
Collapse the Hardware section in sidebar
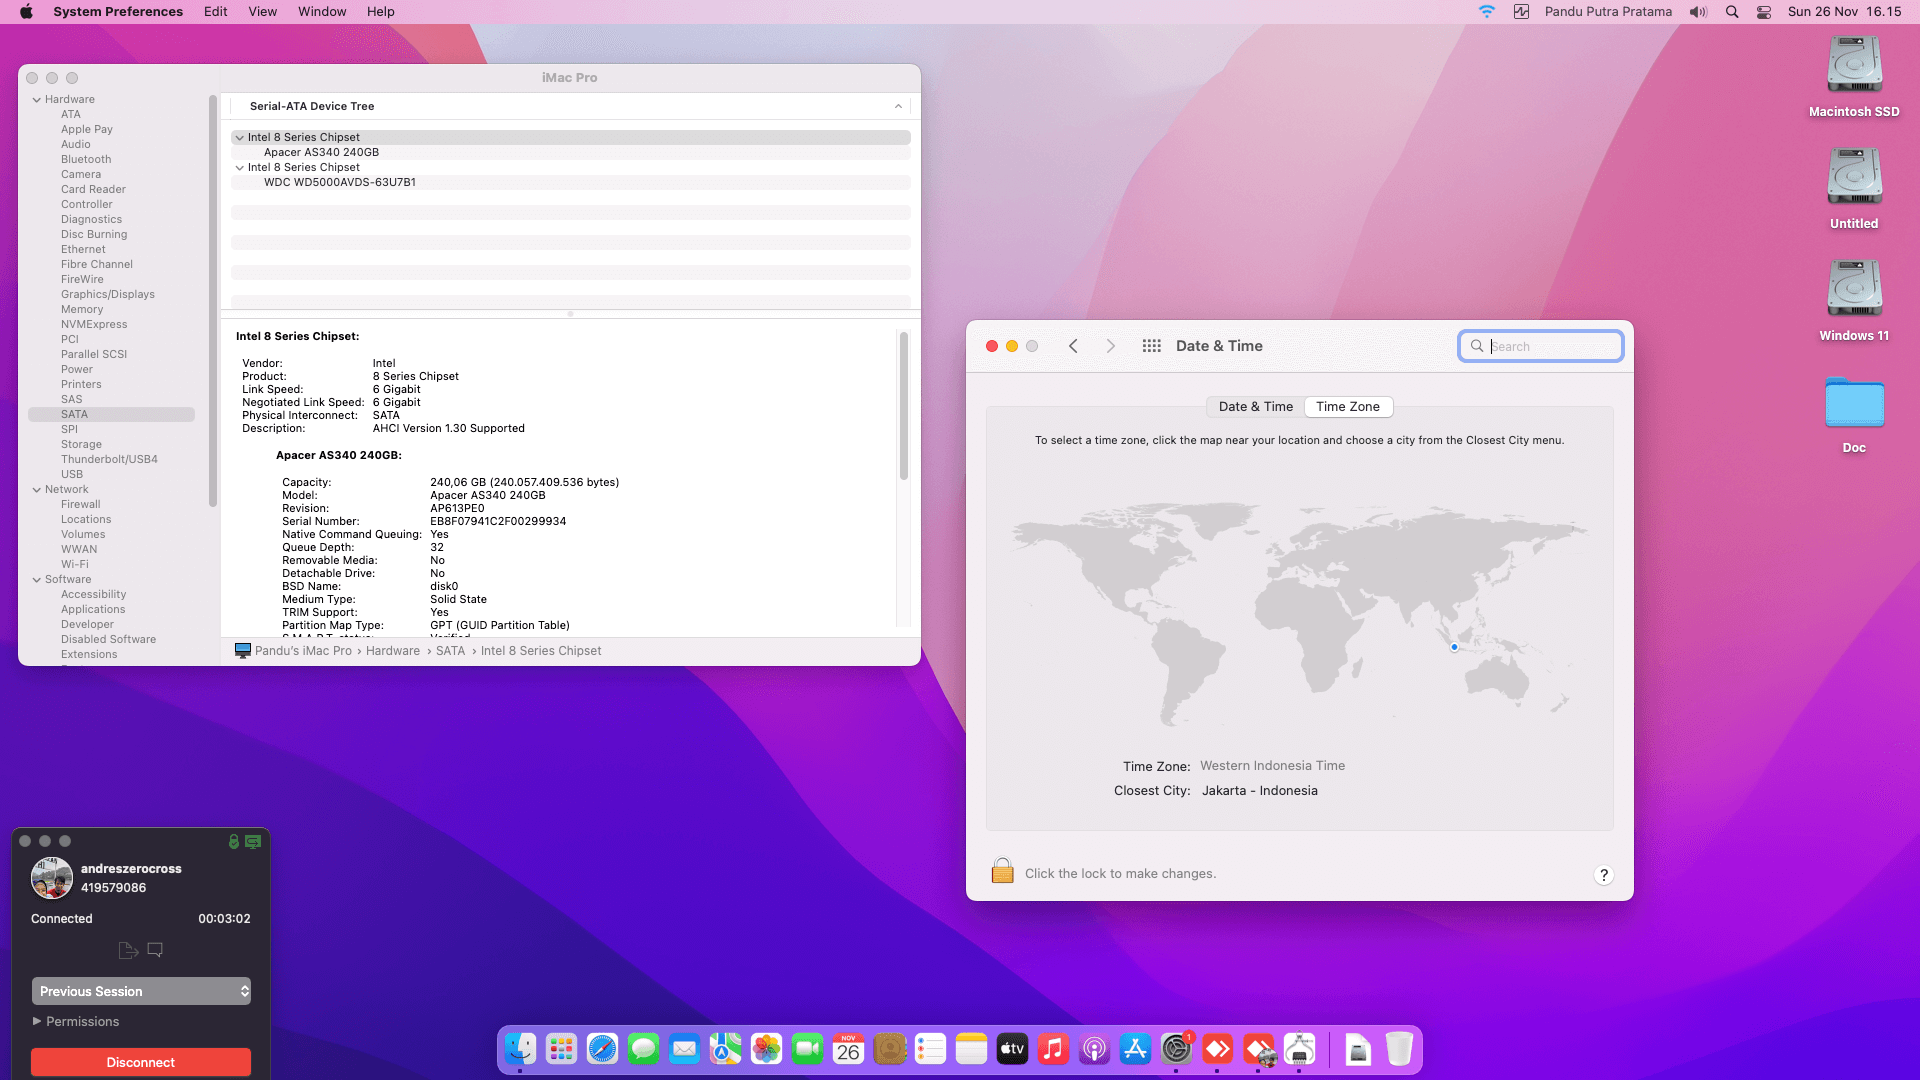37,100
